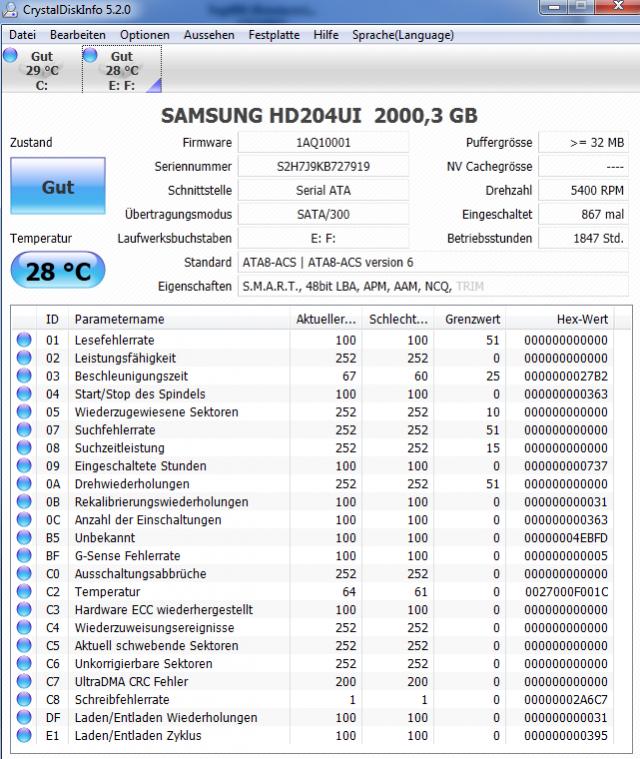Open the Datei menu
This screenshot has width=640, height=759.
click(22, 35)
